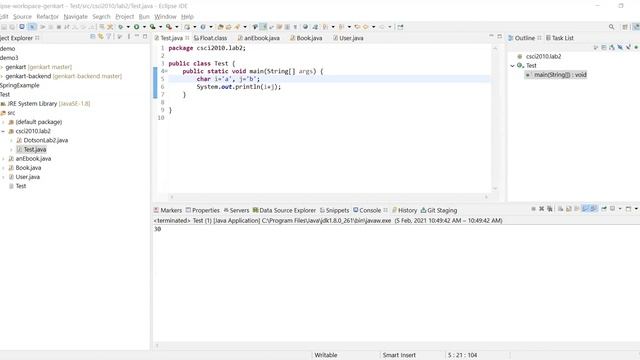Open the Git Staging tab
Screen dimensions: 640x360
439,210
